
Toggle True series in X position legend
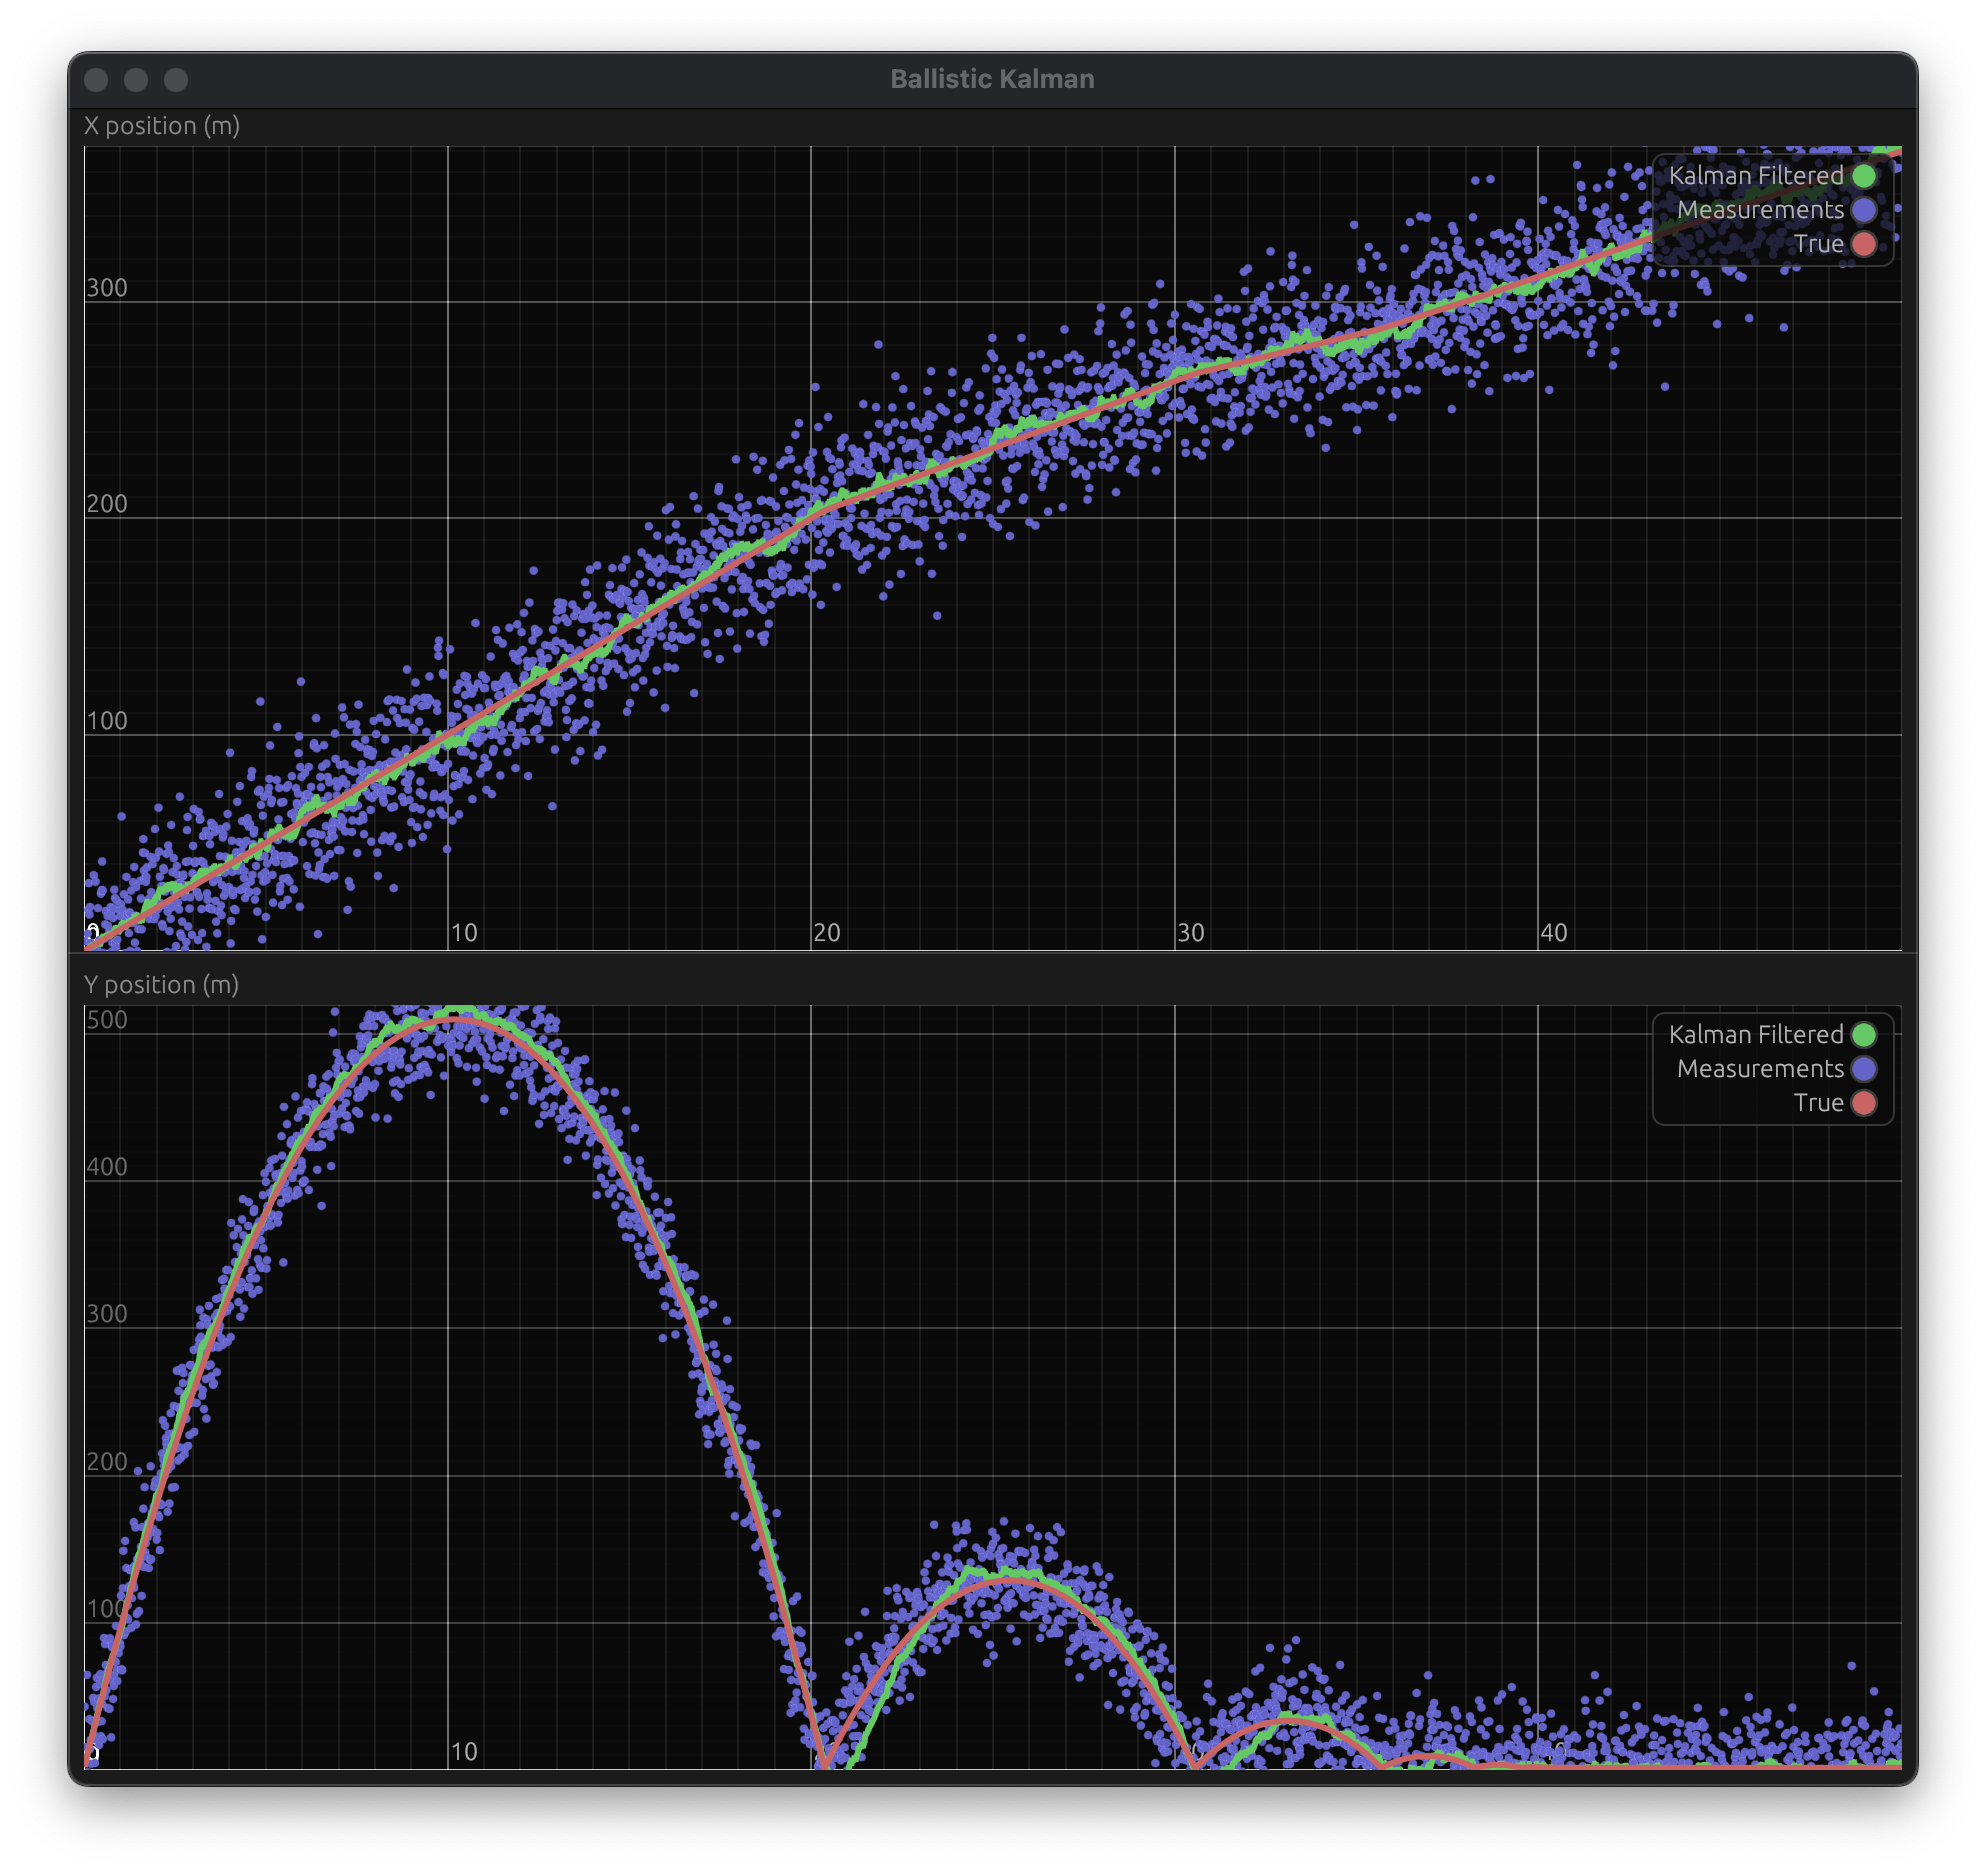pyautogui.click(x=1818, y=244)
